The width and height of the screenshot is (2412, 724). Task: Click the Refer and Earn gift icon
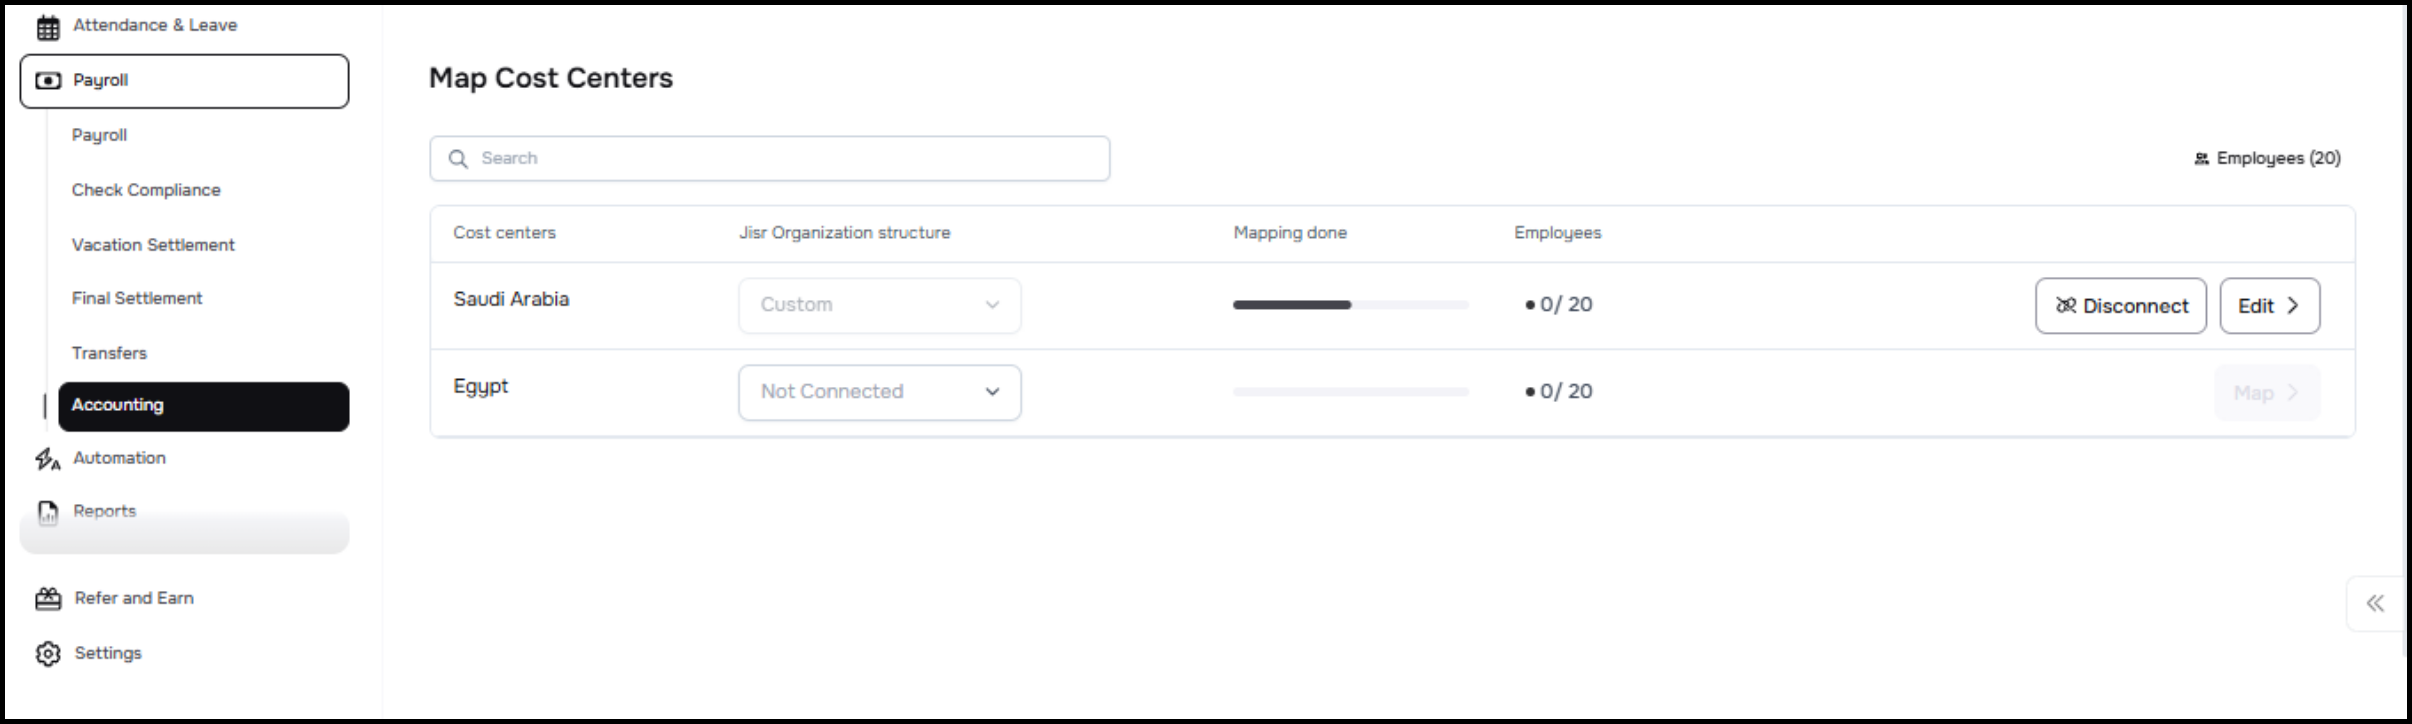click(x=48, y=599)
